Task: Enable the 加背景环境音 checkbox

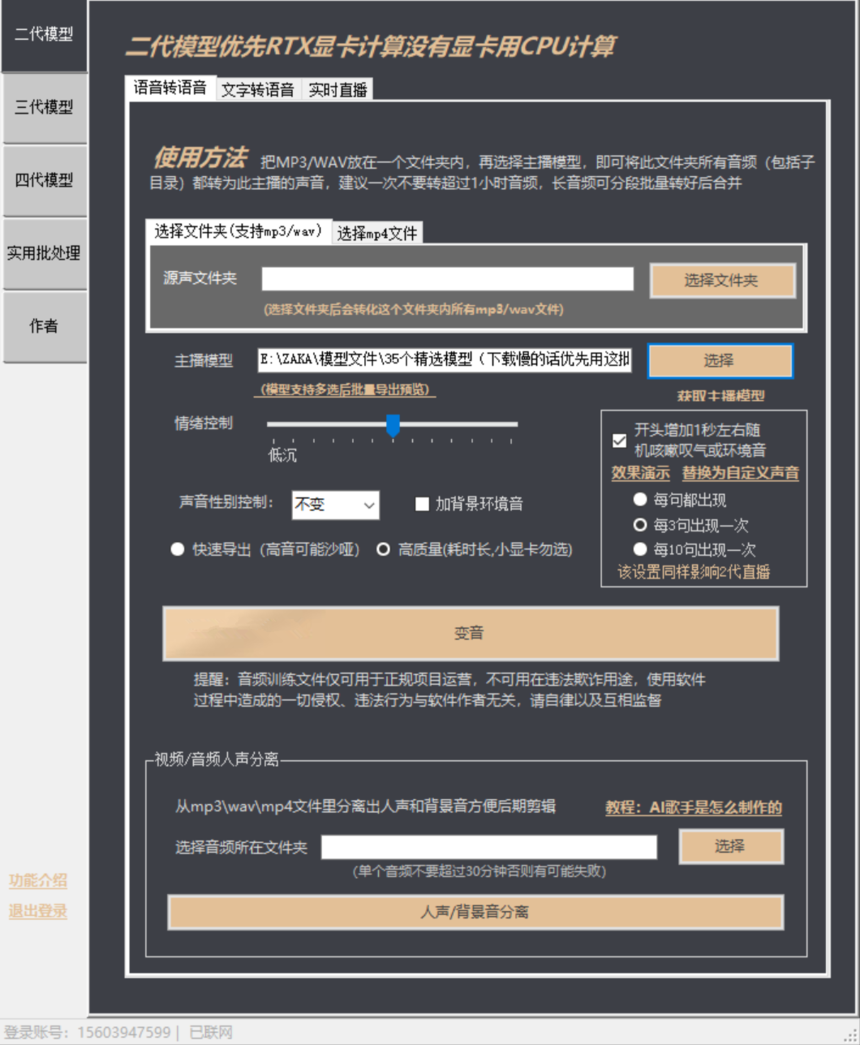Action: tap(422, 505)
